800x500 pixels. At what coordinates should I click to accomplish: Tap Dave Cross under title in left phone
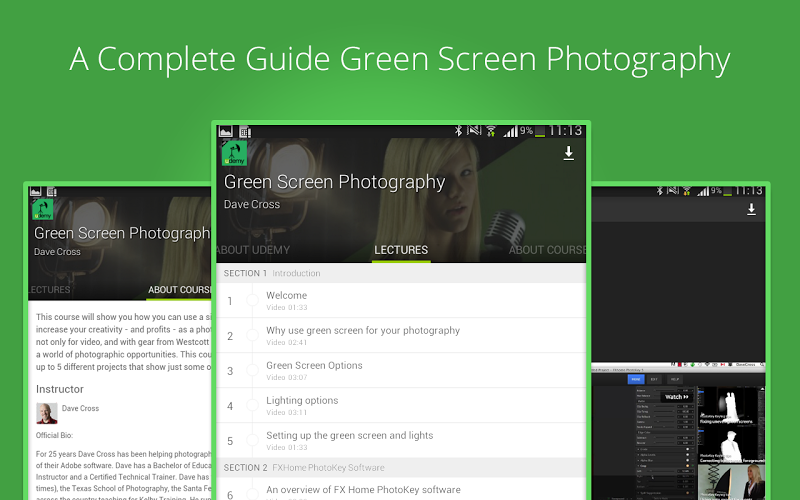[57, 252]
